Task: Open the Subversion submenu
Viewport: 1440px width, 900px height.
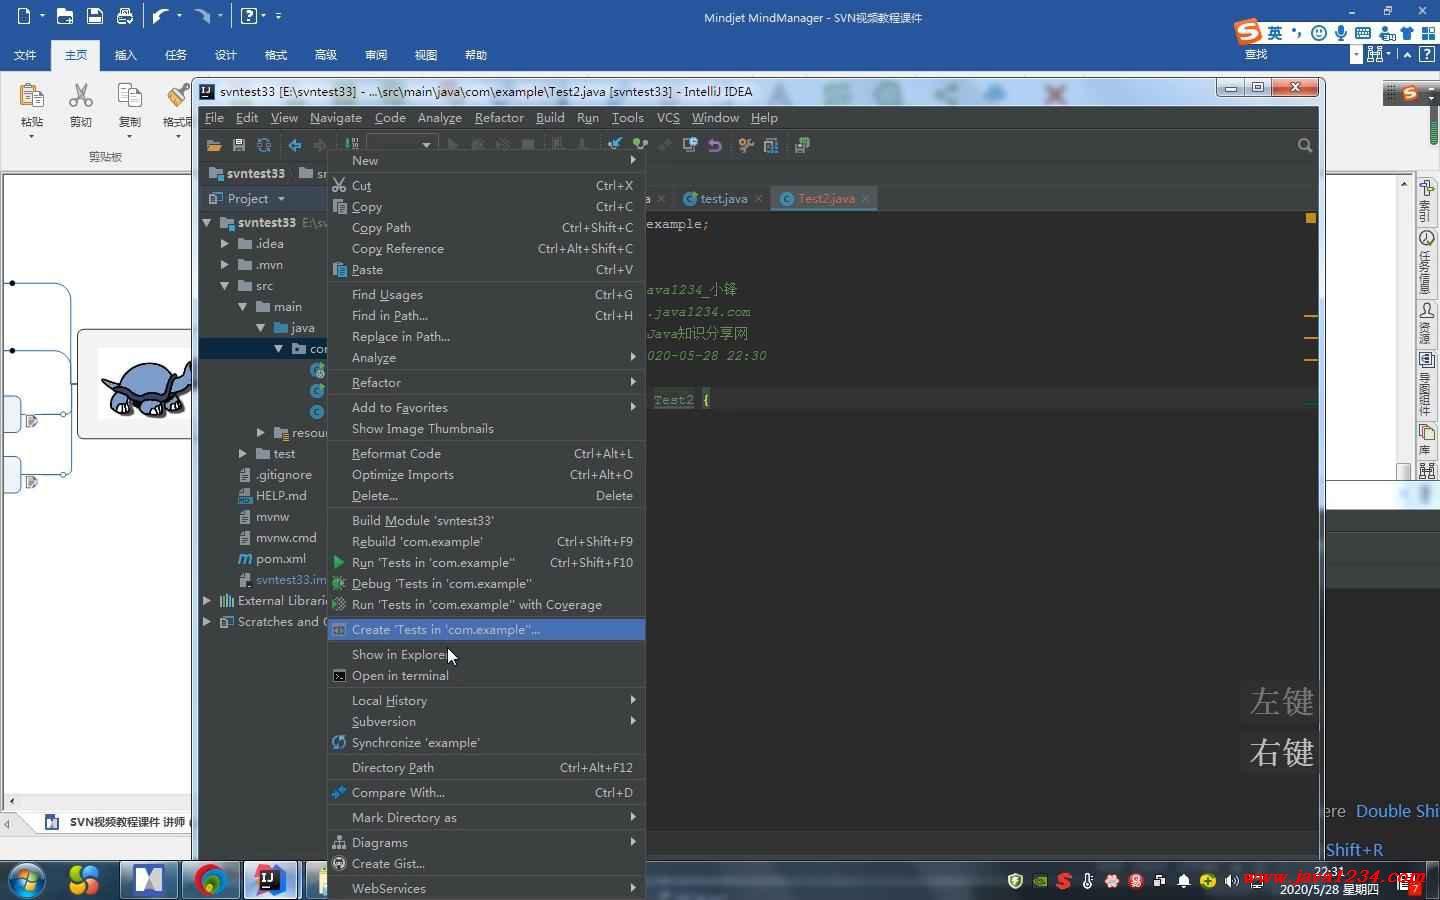Action: [486, 722]
